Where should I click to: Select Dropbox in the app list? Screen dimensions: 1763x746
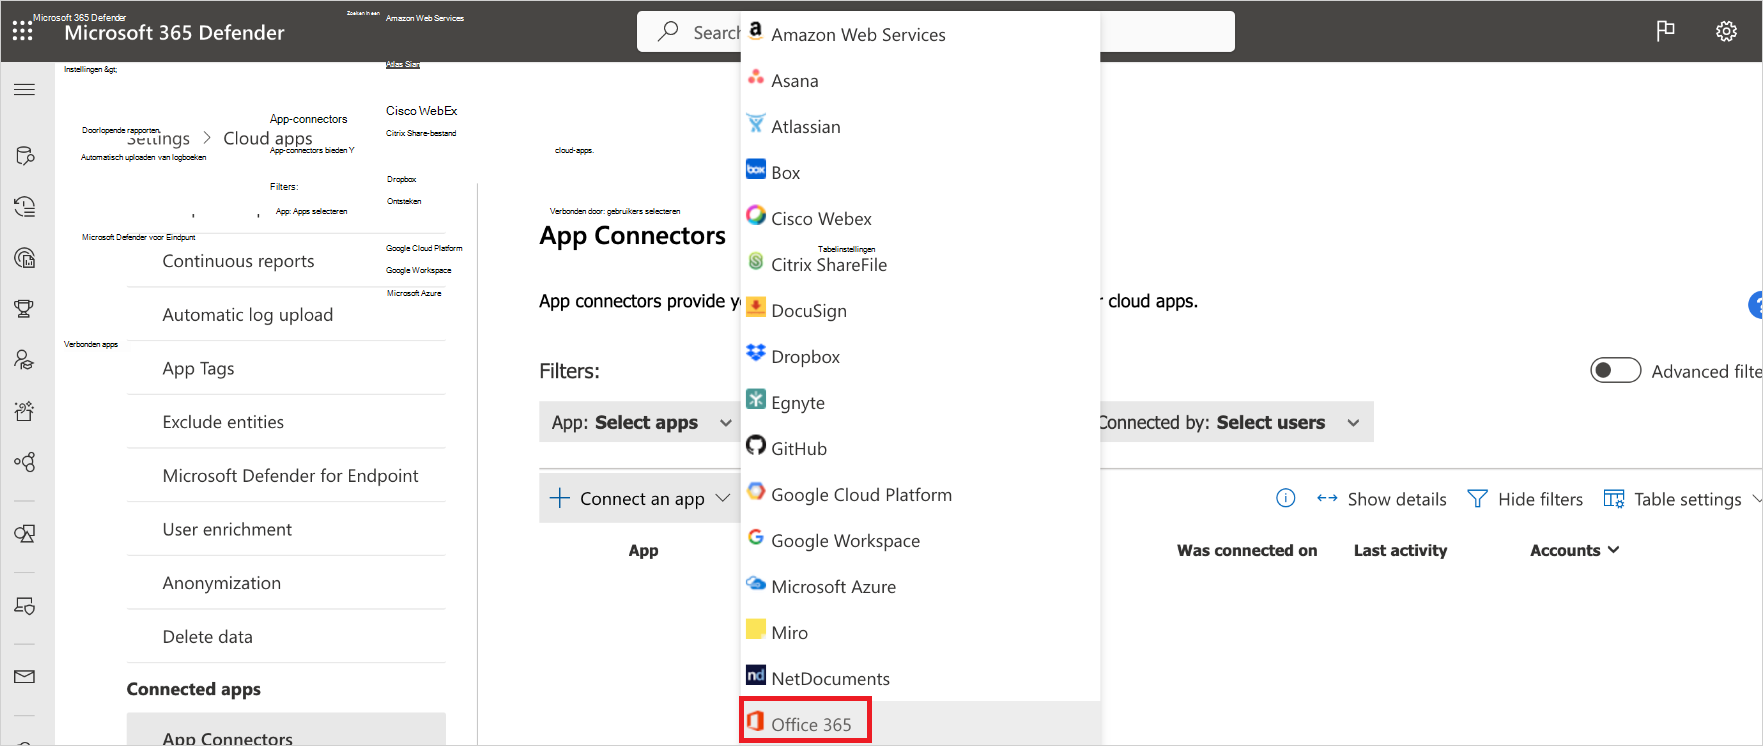(920, 356)
